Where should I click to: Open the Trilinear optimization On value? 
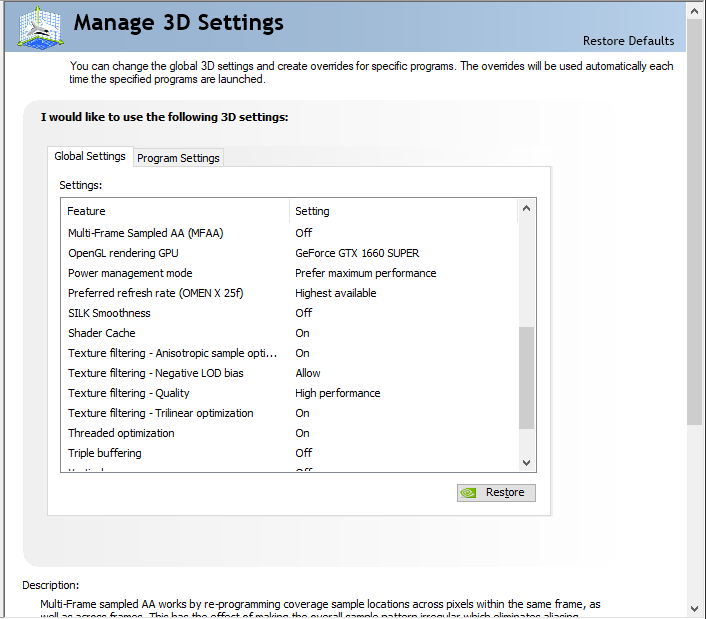[x=302, y=413]
